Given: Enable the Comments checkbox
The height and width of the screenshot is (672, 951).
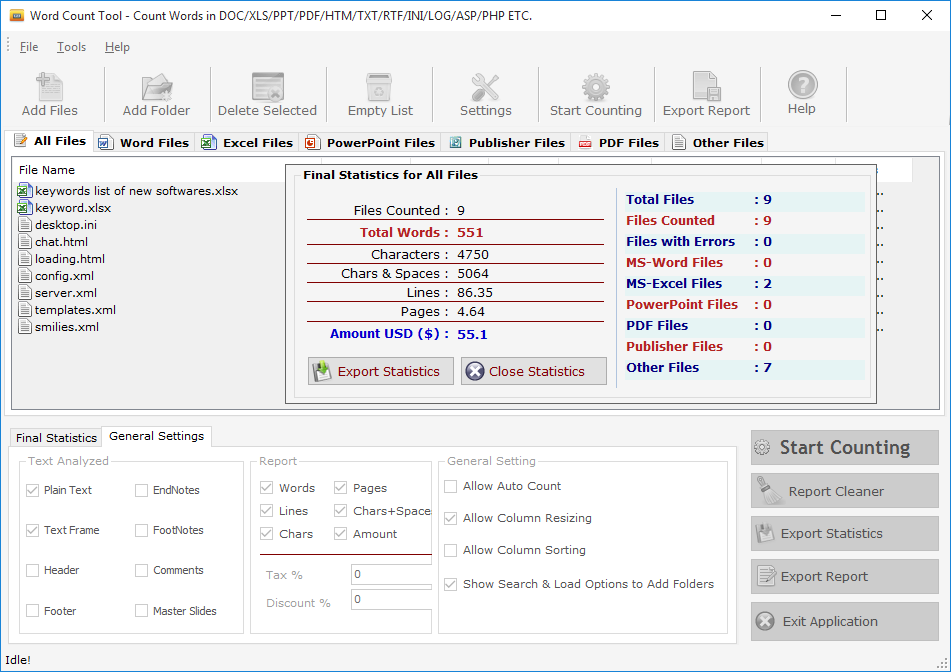Looking at the screenshot, I should 141,570.
